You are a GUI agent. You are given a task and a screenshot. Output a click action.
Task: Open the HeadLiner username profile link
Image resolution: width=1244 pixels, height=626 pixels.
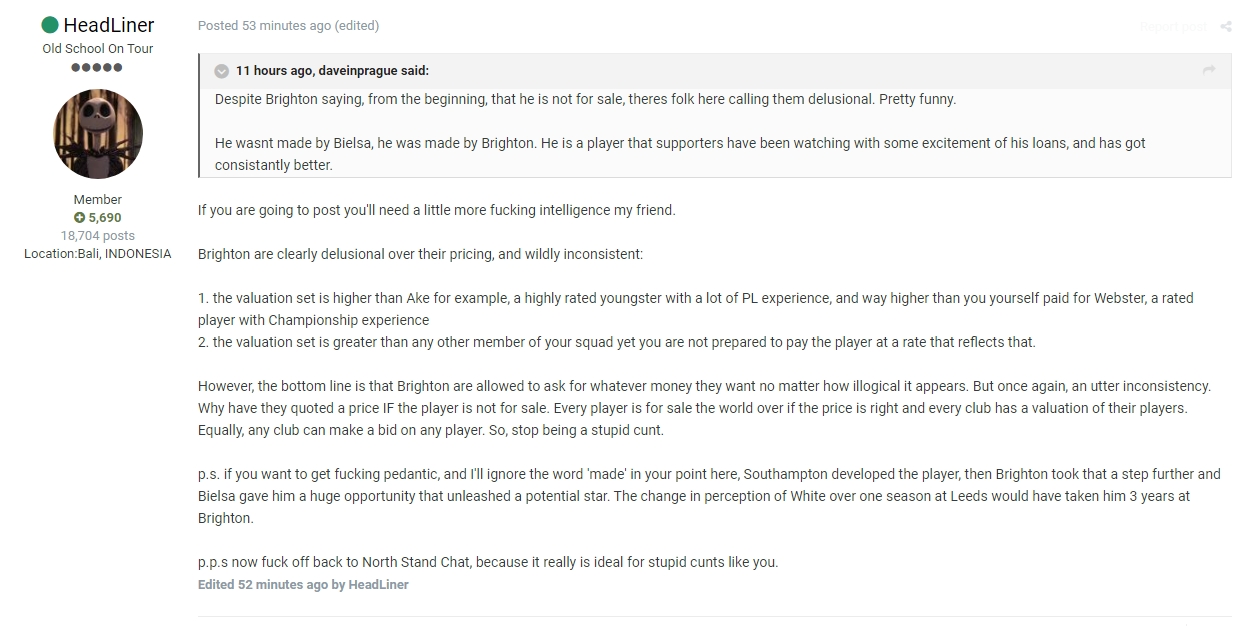click(109, 25)
